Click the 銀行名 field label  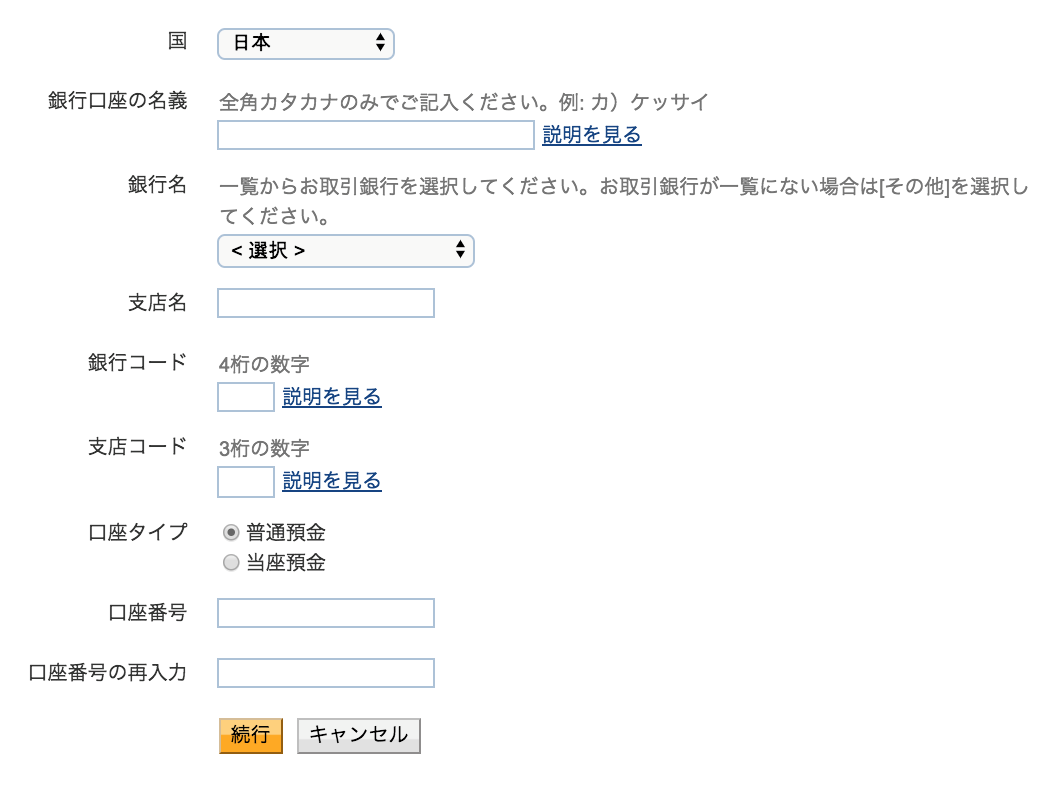pyautogui.click(x=157, y=184)
